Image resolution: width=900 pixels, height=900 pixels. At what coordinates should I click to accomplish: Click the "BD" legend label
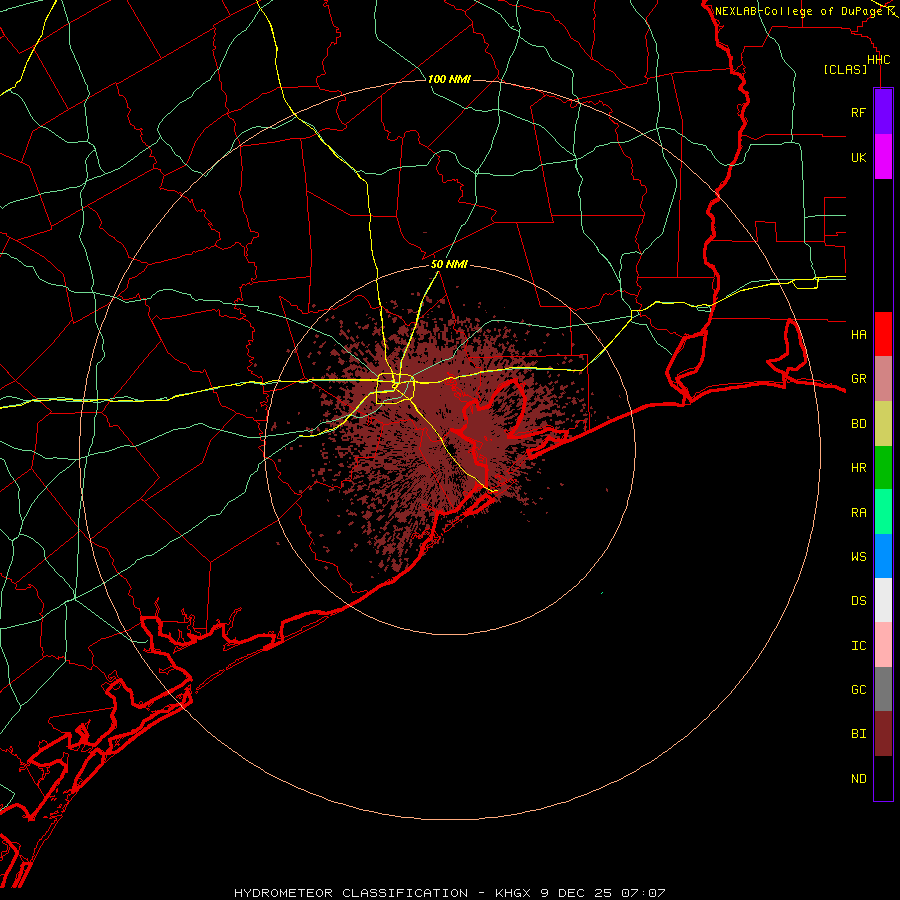(x=858, y=424)
